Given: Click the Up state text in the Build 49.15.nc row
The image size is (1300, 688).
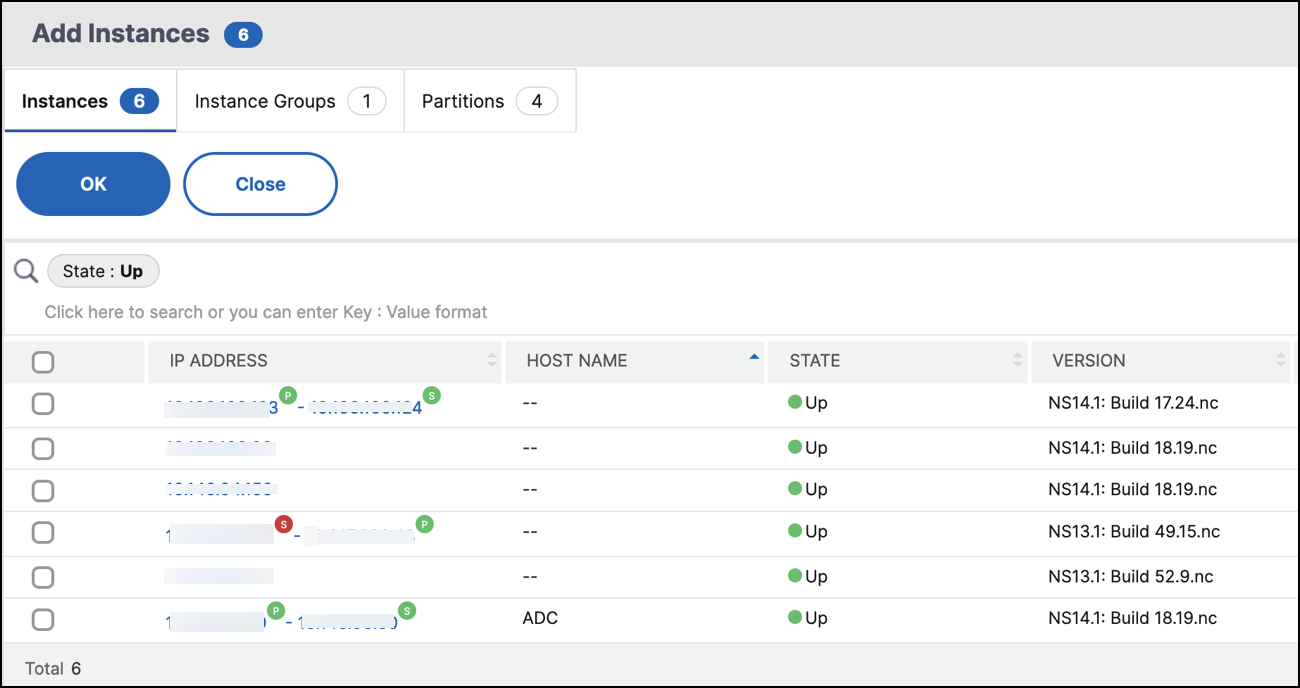Looking at the screenshot, I should click(816, 531).
